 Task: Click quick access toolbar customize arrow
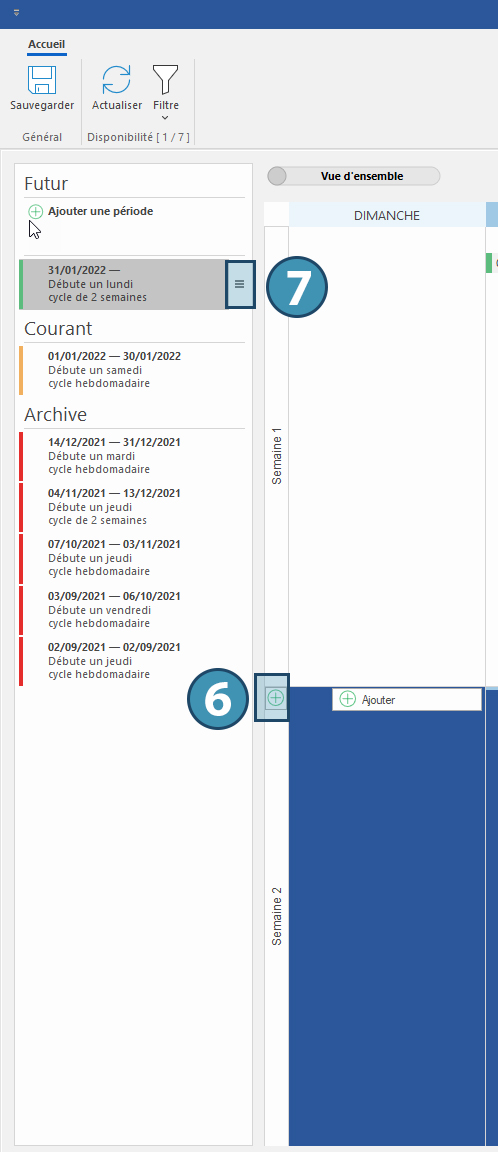tap(16, 12)
